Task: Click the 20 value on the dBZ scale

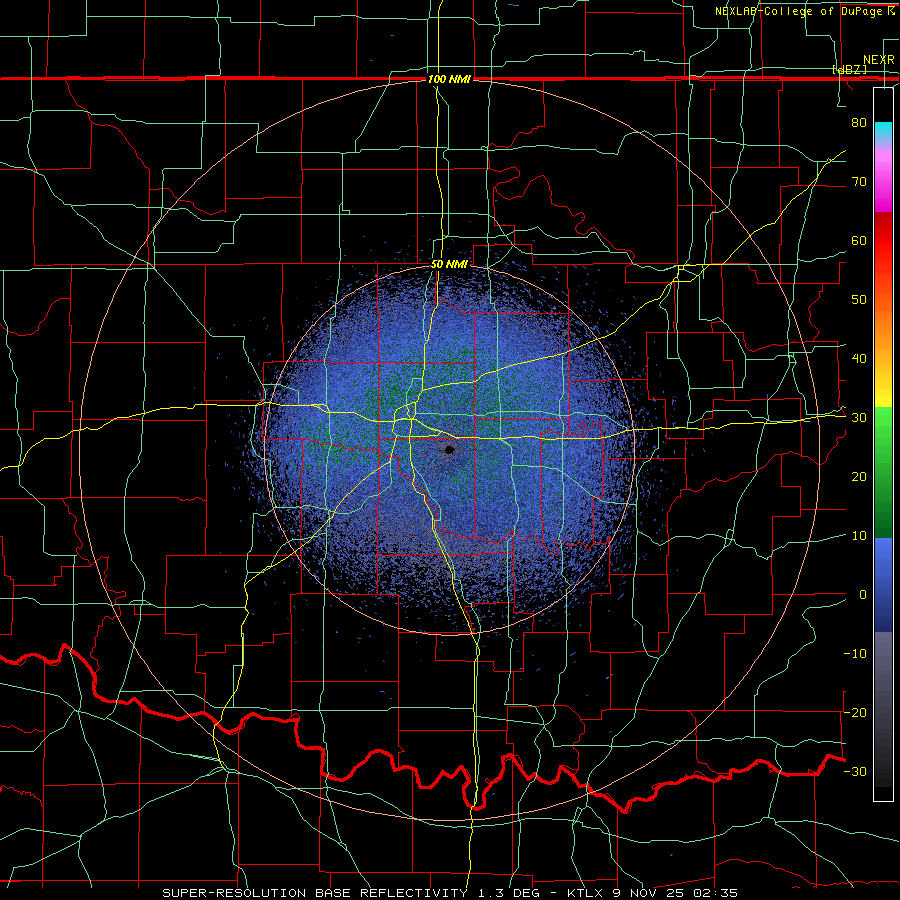Action: 859,477
